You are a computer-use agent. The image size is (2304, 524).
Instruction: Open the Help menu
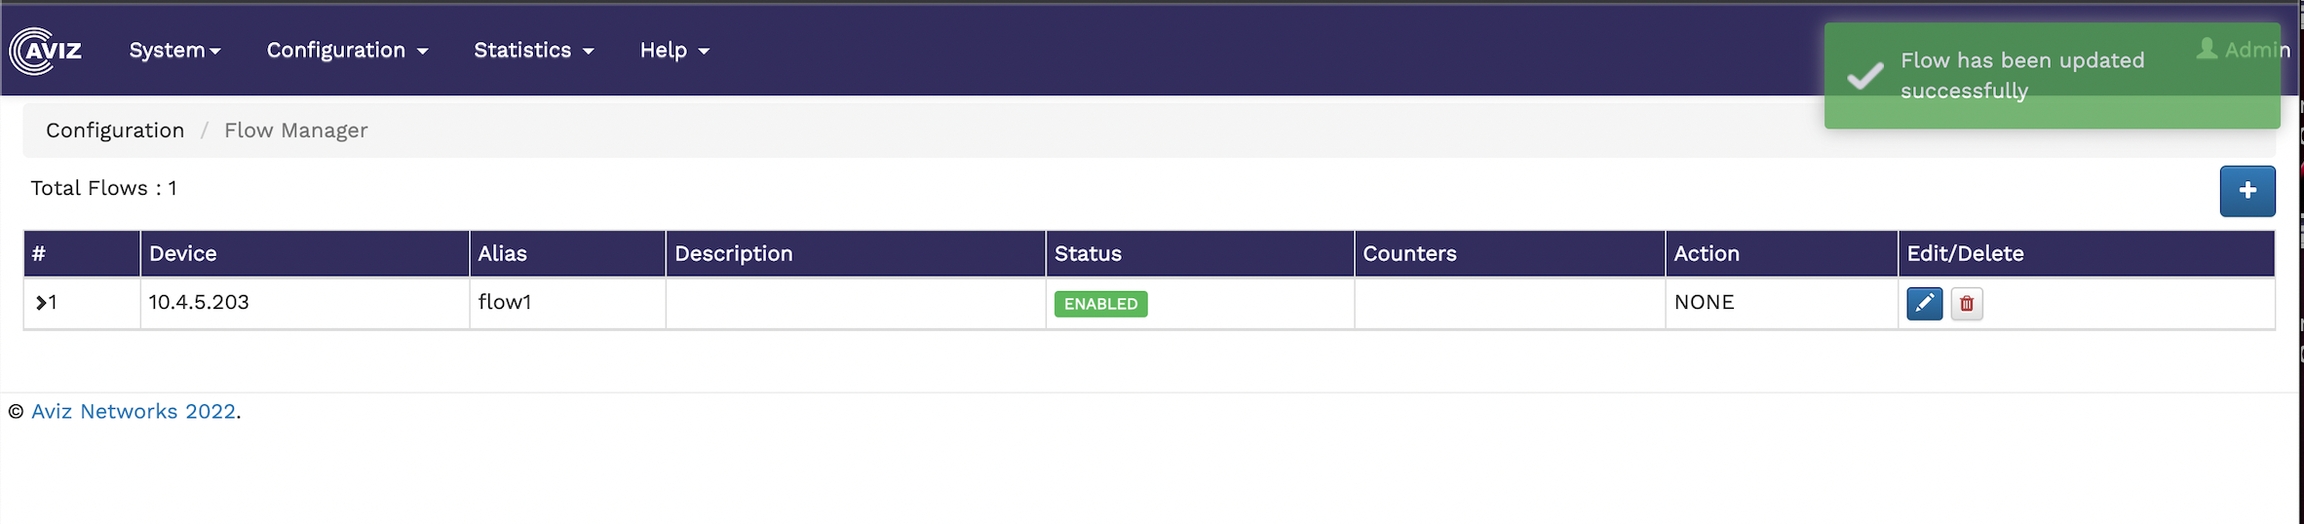[674, 50]
